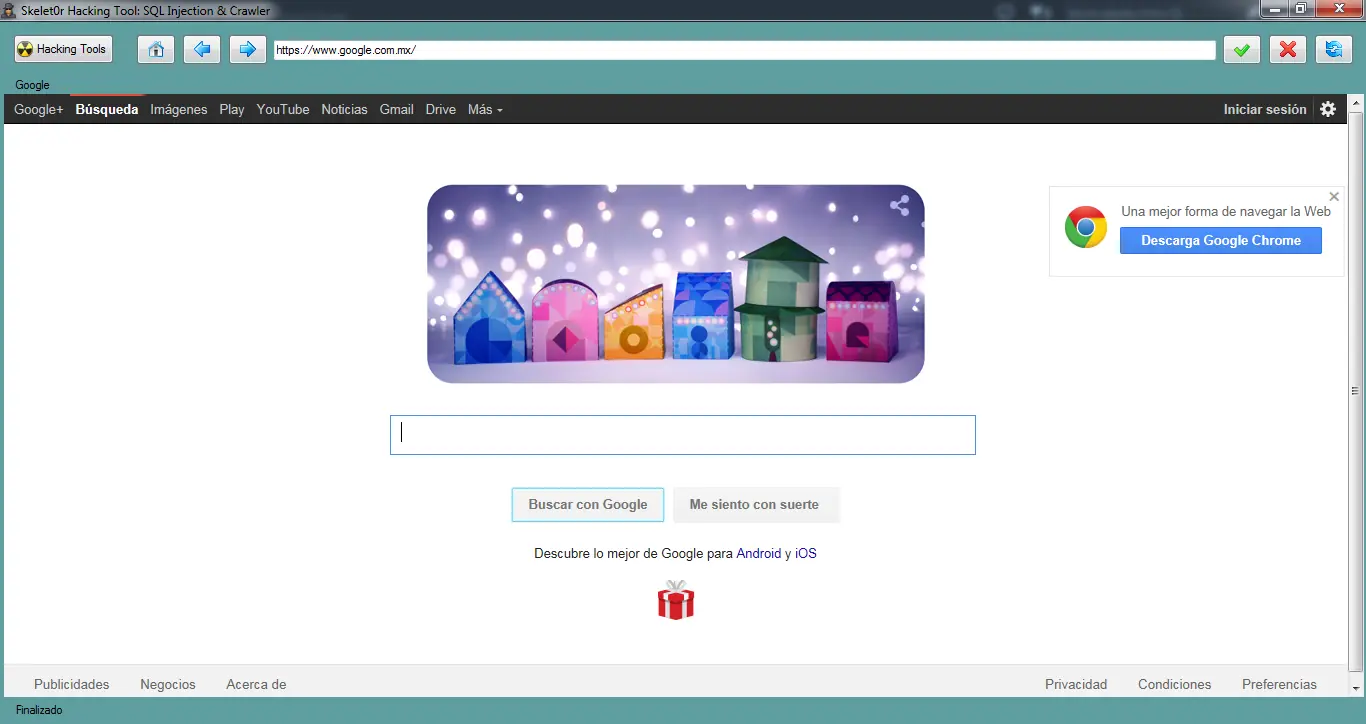Navigate back with the left arrow

(202, 49)
